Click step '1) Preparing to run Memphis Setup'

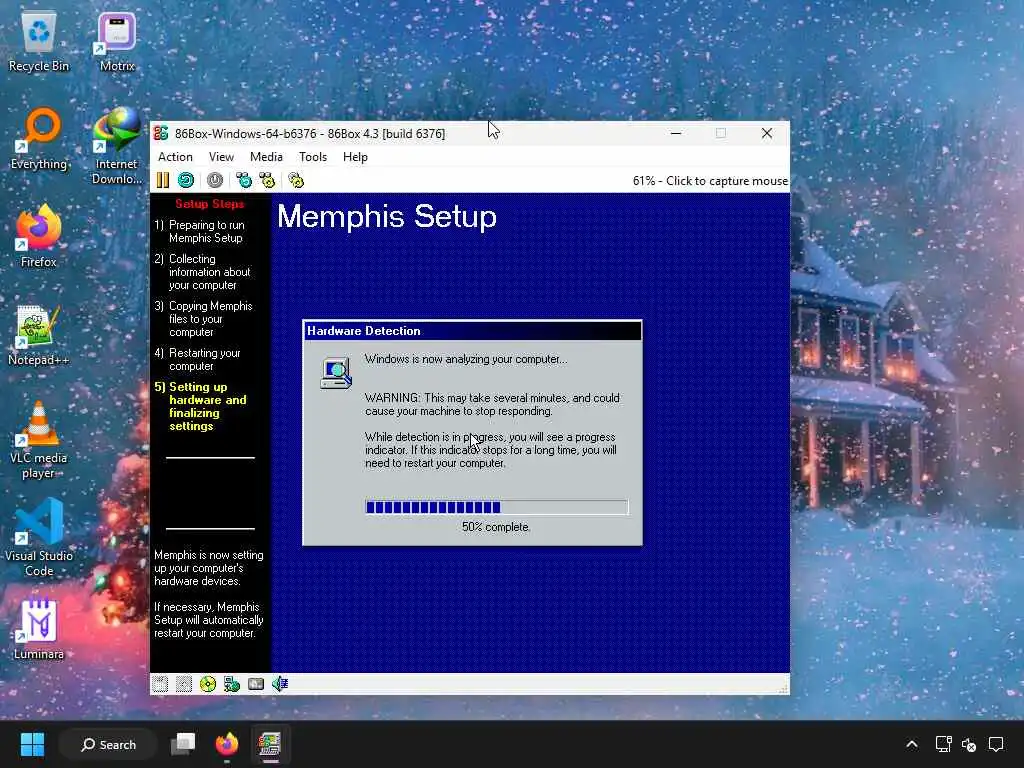[200, 232]
